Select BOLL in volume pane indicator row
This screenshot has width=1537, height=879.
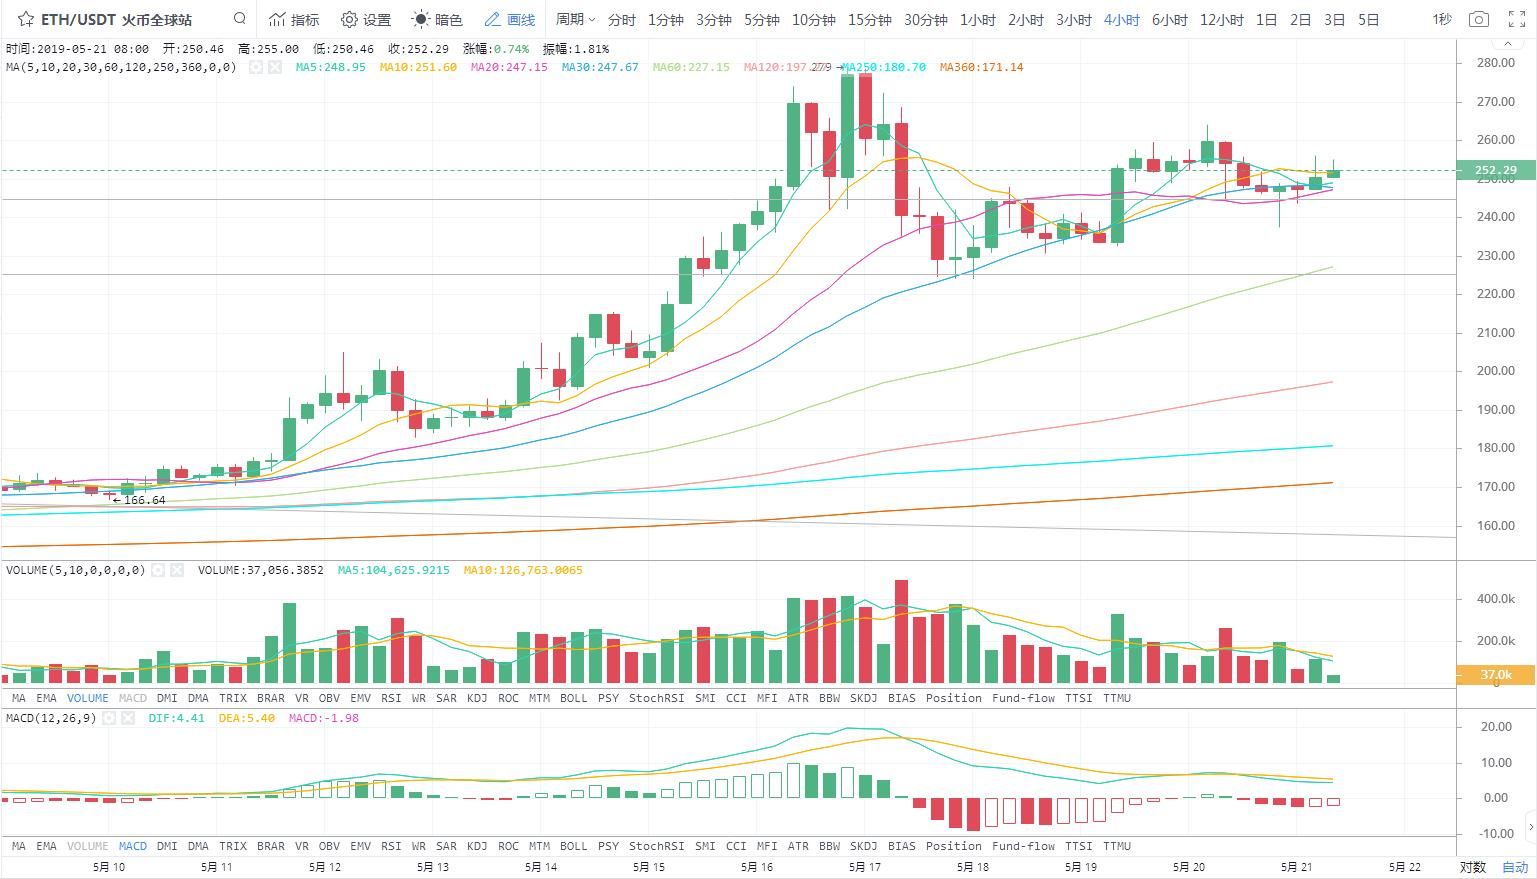coord(573,698)
